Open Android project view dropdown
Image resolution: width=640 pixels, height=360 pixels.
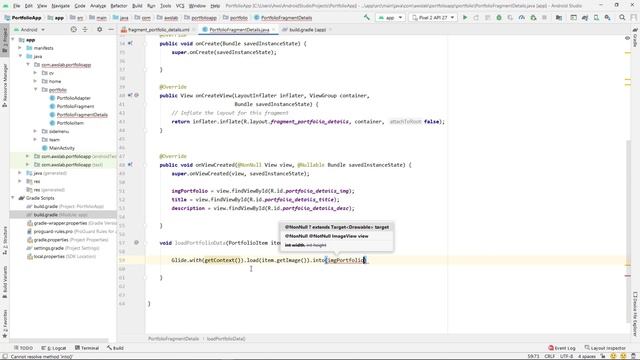(29, 29)
